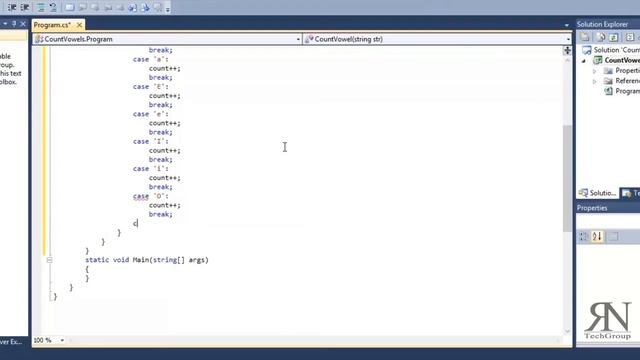
Task: Click Show All Files icon in Solution Explorer
Action: [600, 38]
